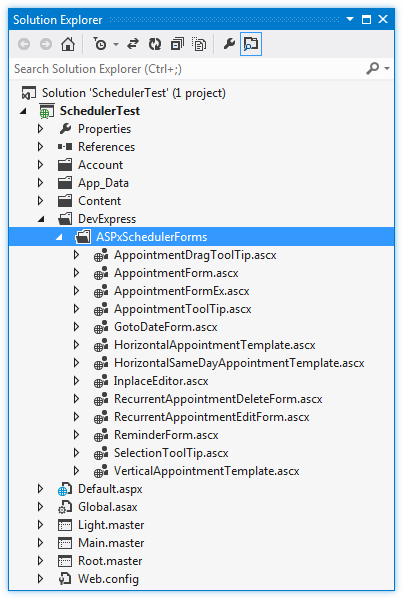Screen dimensions: 403x599
Task: Select the SchedulerTest project node
Action: pyautogui.click(x=100, y=111)
